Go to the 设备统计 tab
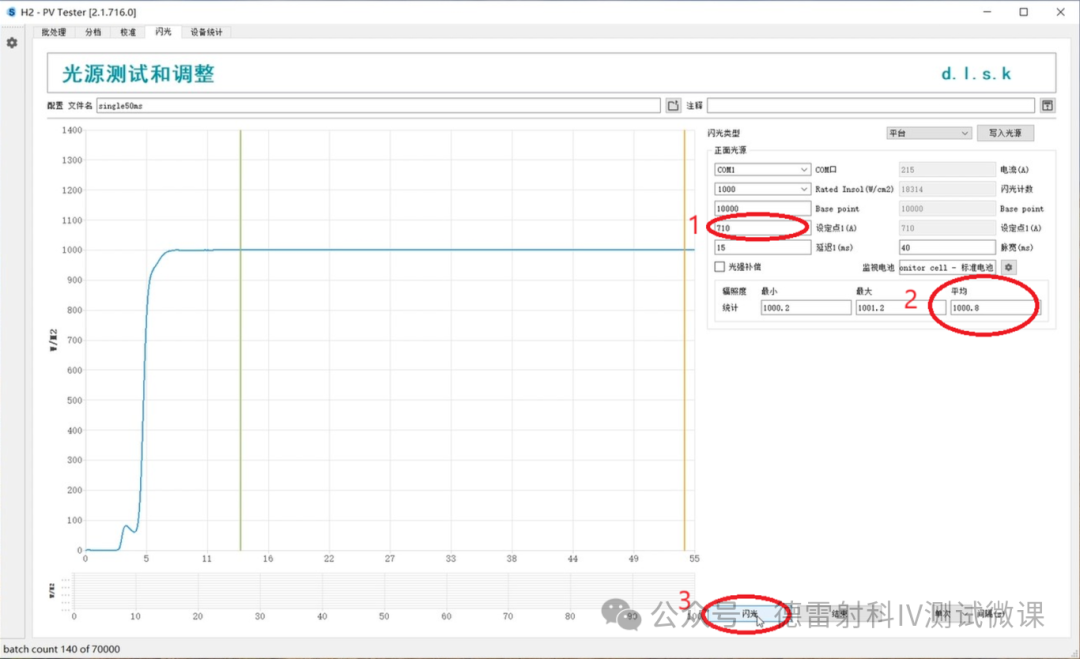This screenshot has height=659, width=1080. click(x=207, y=32)
